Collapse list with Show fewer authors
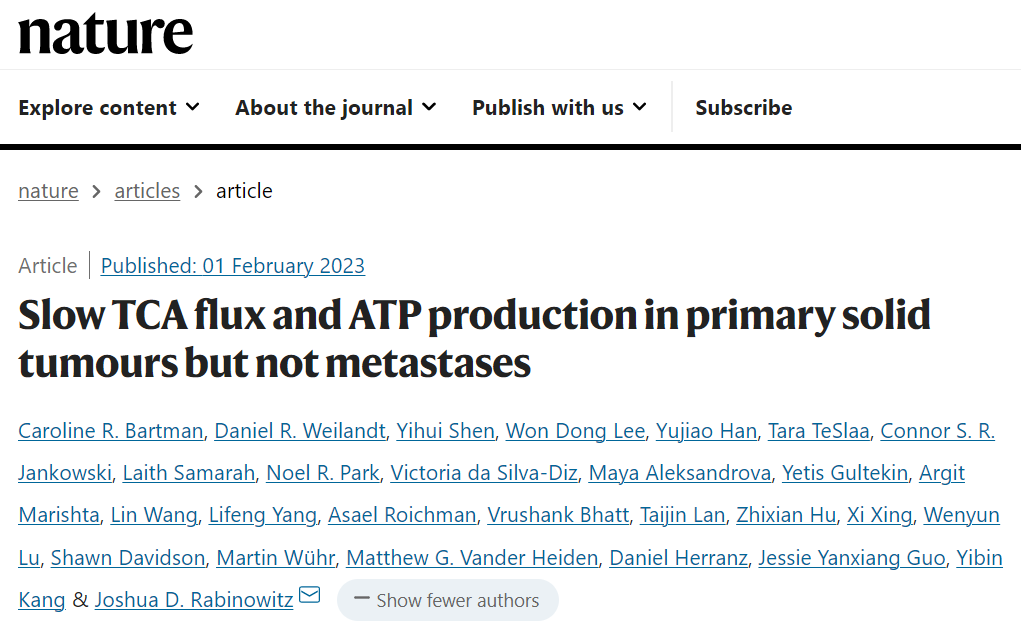Viewport: 1021px width, 630px height. tap(447, 601)
